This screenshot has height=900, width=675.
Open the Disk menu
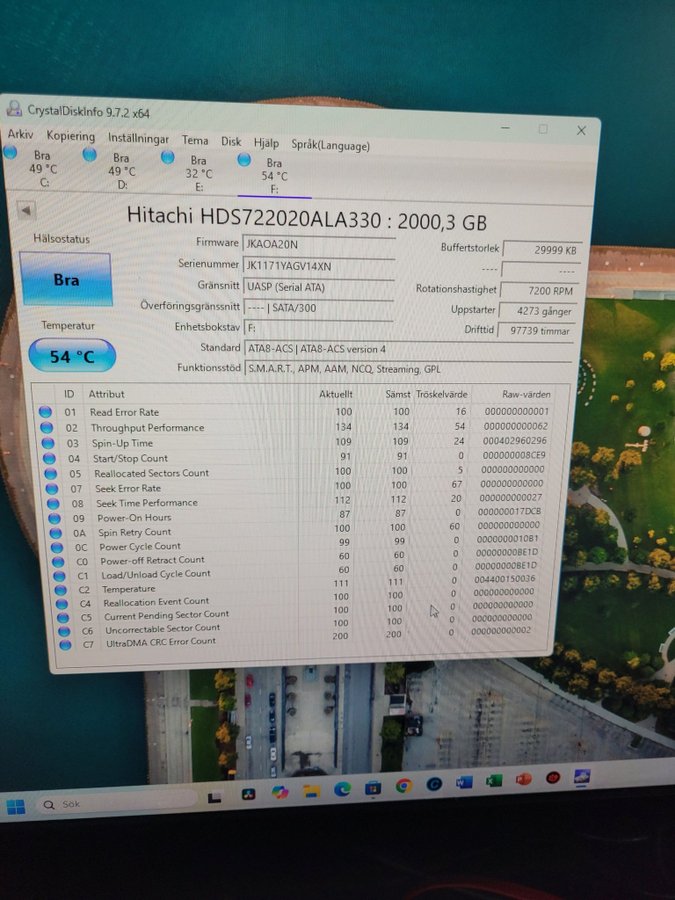tap(231, 141)
